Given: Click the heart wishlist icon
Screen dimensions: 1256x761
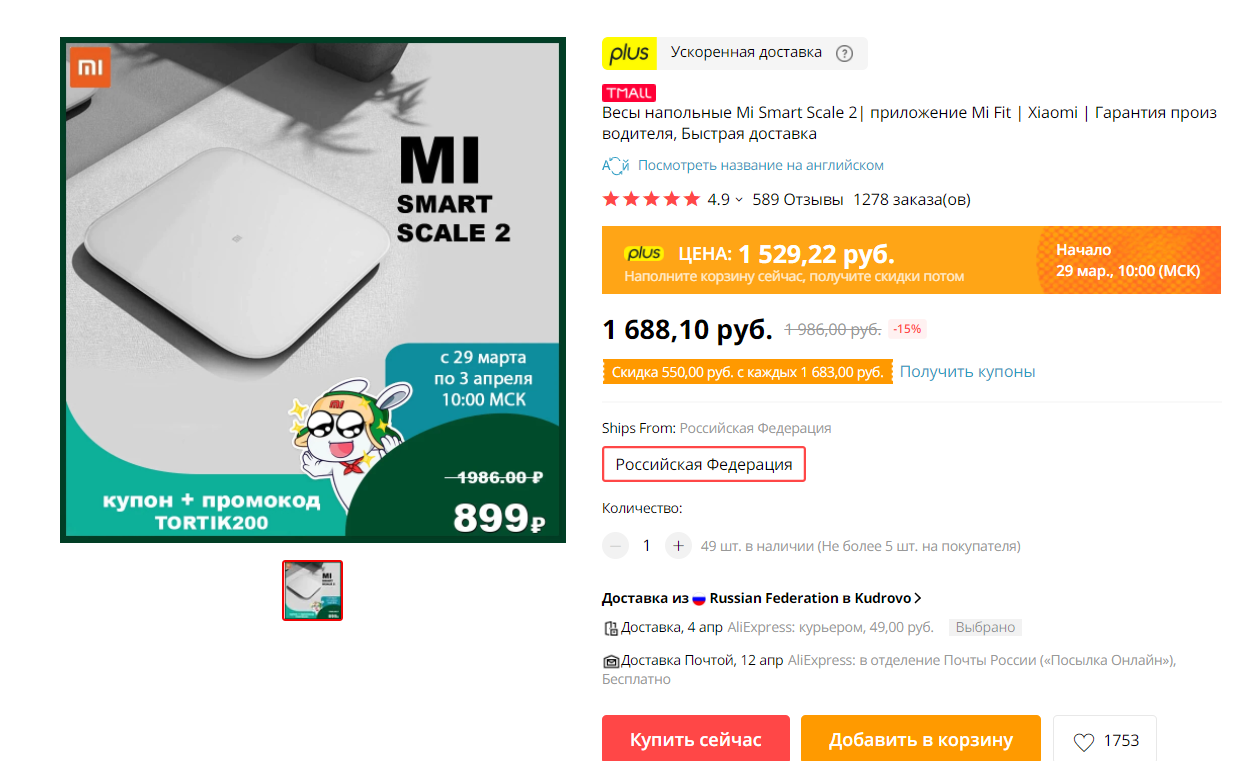Looking at the screenshot, I should (1083, 742).
